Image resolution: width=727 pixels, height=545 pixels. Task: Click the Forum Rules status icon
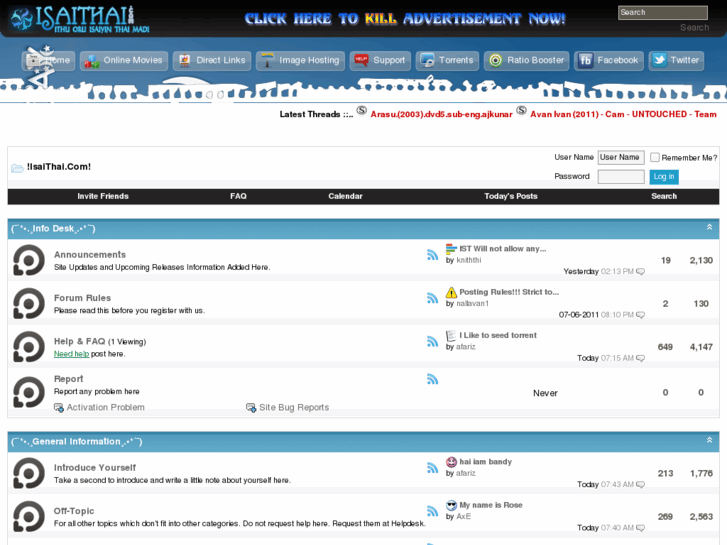[x=29, y=303]
